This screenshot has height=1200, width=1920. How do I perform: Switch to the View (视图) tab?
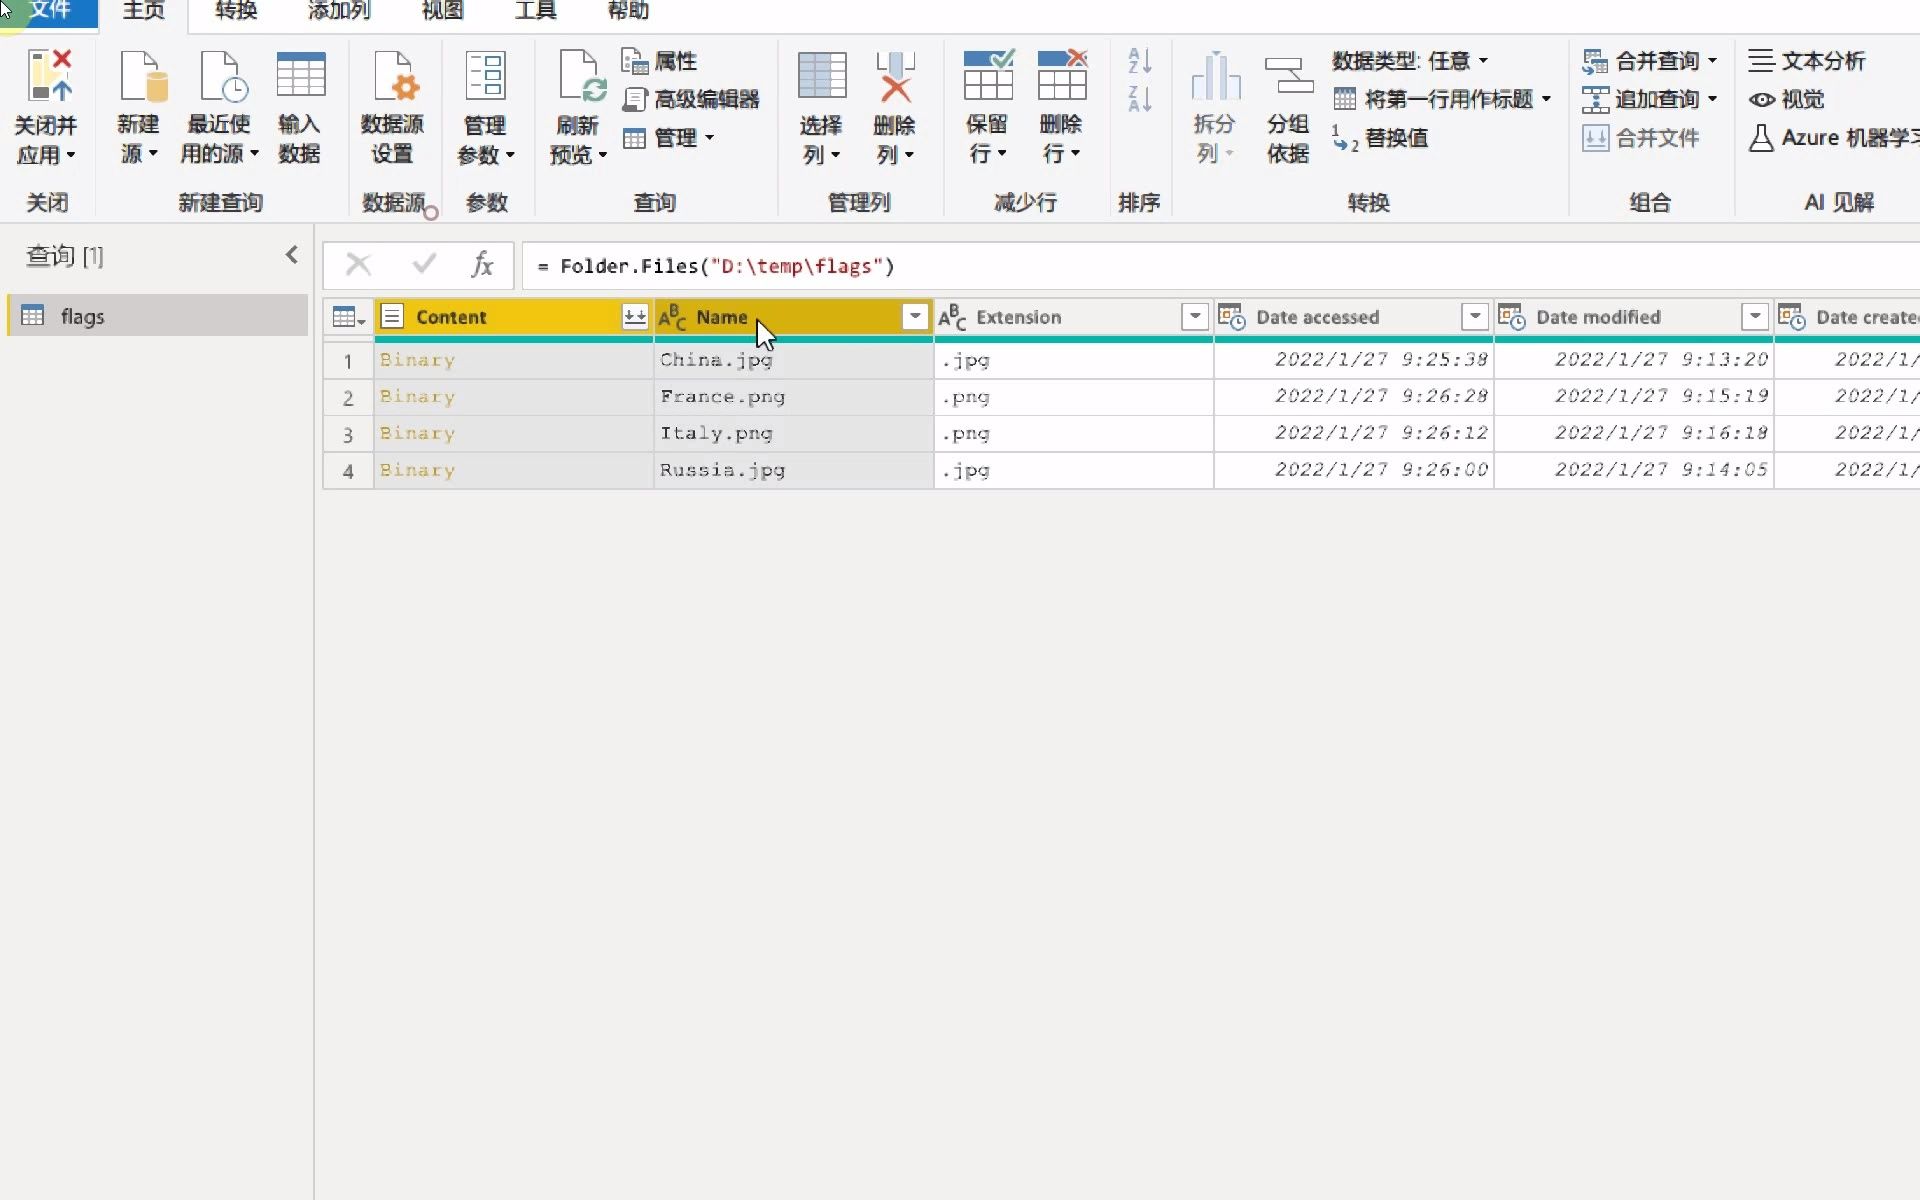(x=442, y=11)
